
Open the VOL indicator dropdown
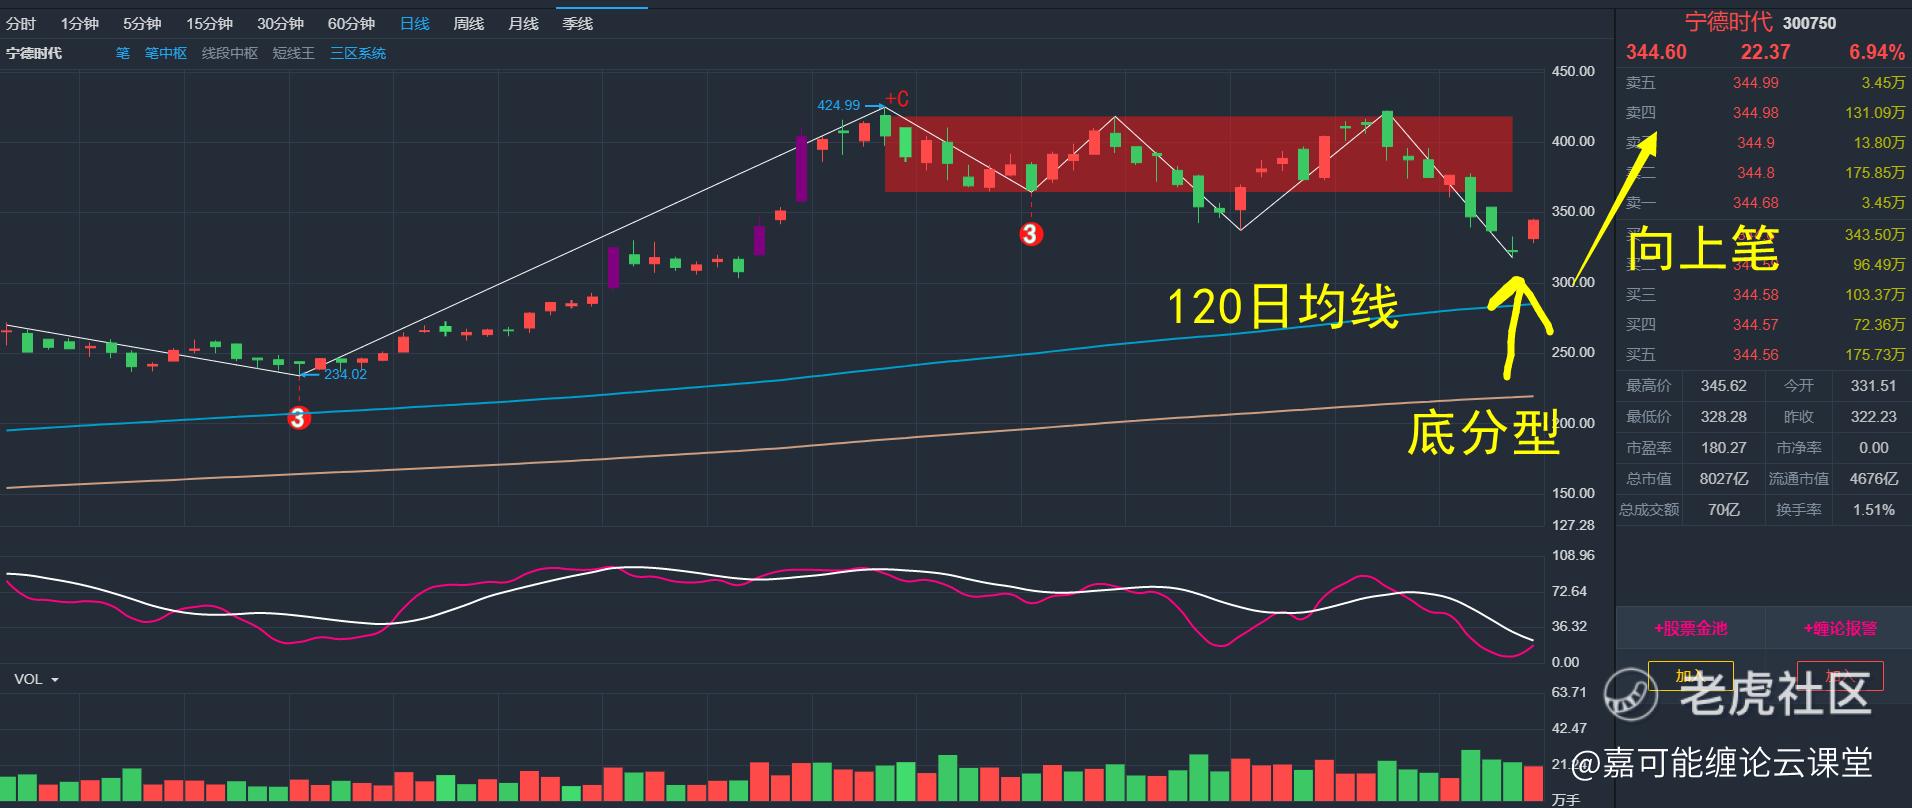click(x=36, y=679)
